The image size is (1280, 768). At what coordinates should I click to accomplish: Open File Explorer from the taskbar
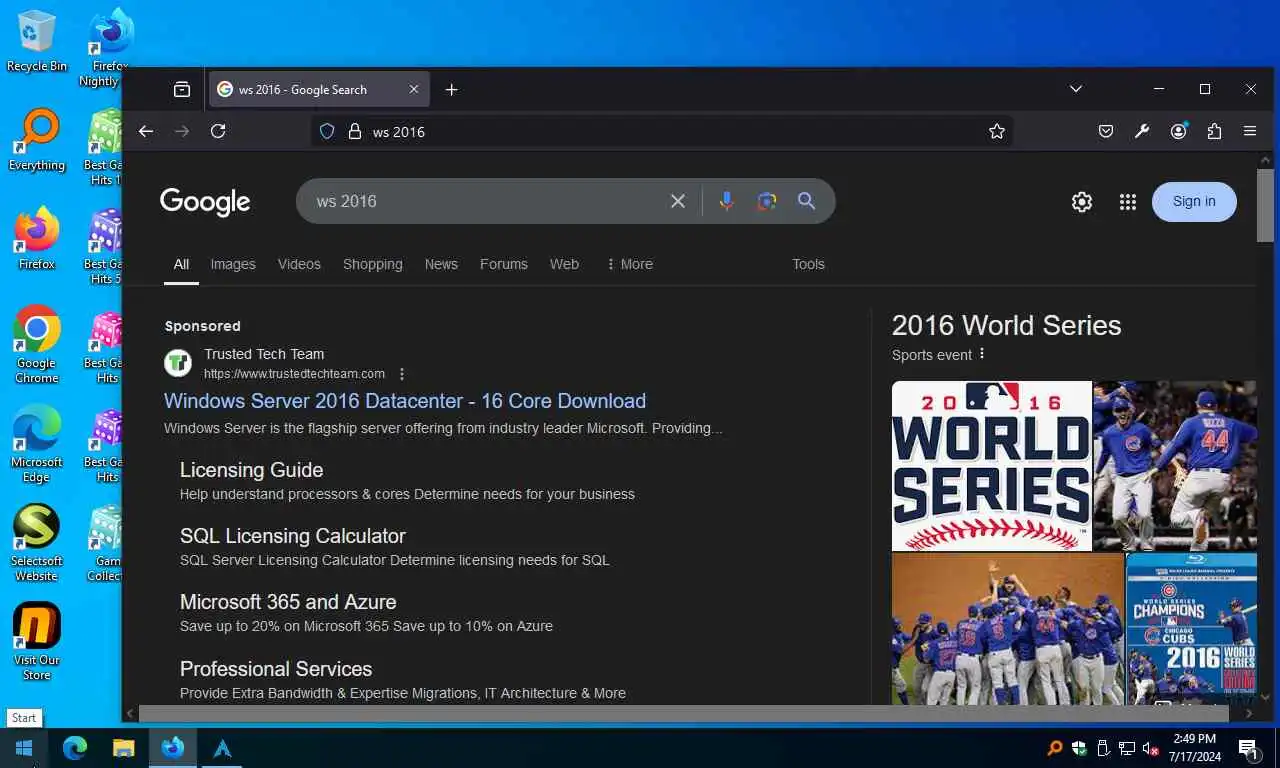click(x=123, y=748)
